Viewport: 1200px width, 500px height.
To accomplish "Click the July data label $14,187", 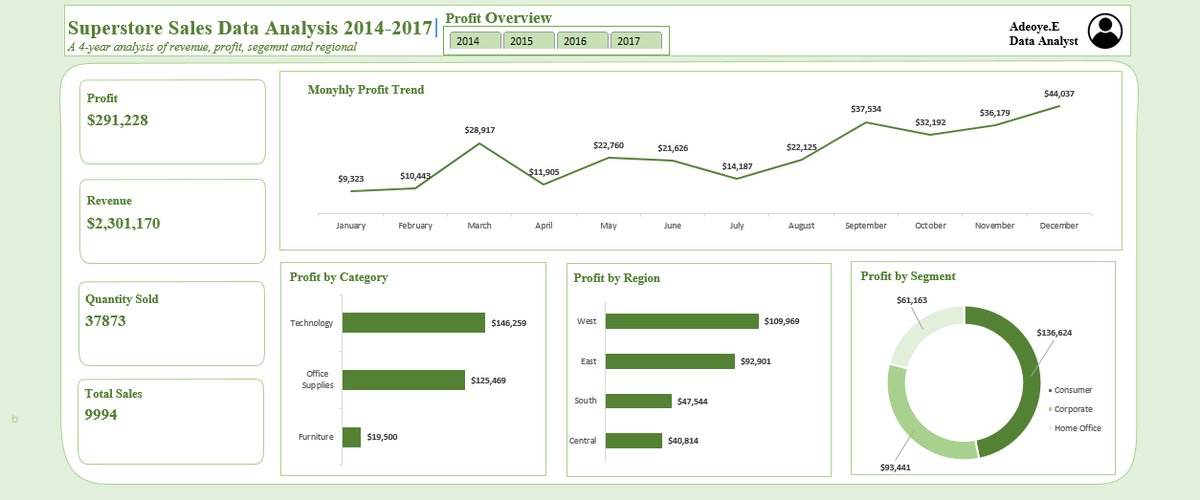I will coord(737,166).
